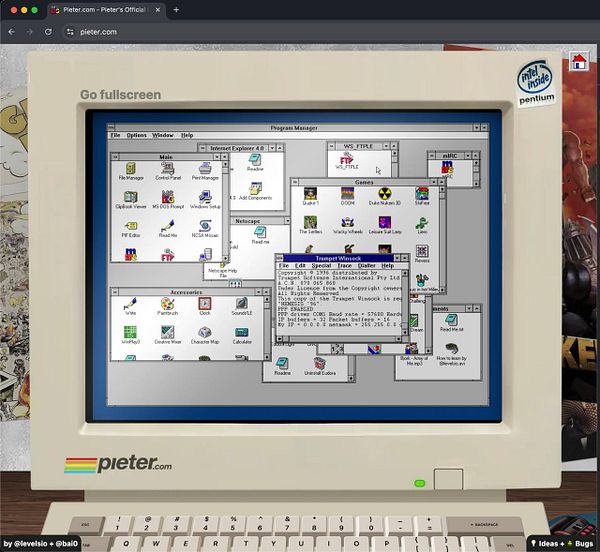Open the Netscape Read me icon
Viewport: 600px width, 552px height.
point(260,235)
